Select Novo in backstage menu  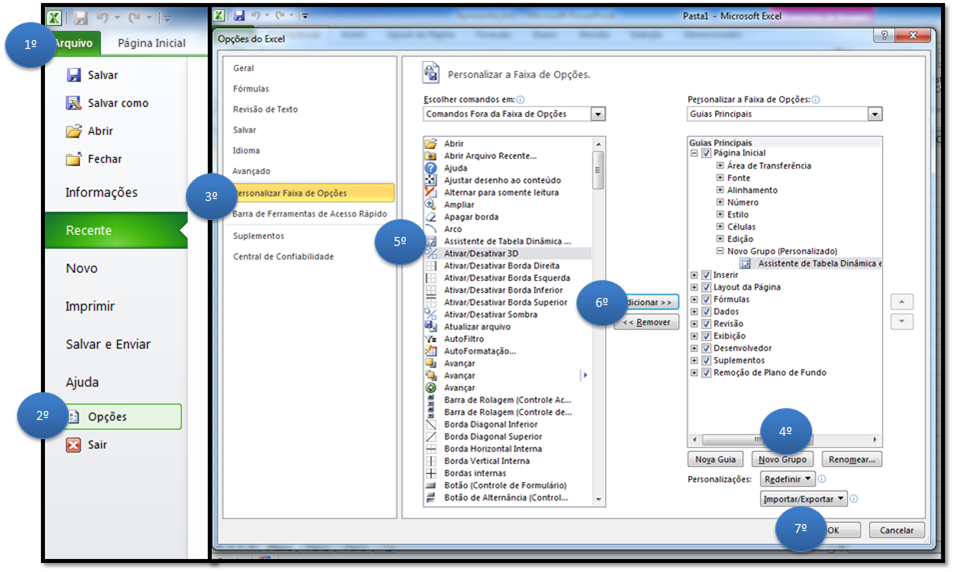[x=82, y=268]
